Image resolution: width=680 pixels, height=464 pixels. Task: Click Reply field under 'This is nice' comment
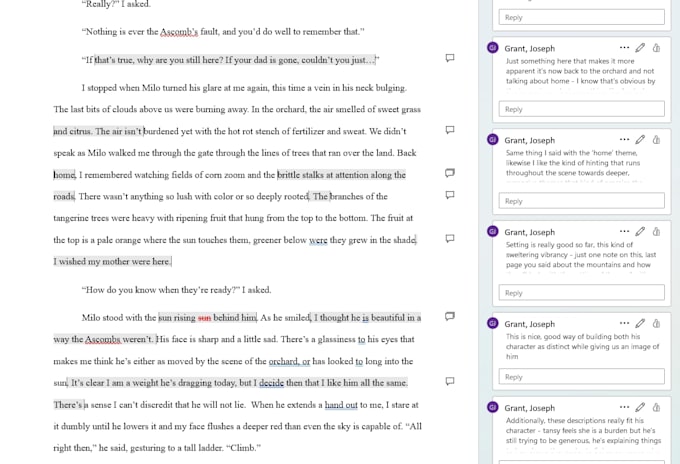(582, 377)
